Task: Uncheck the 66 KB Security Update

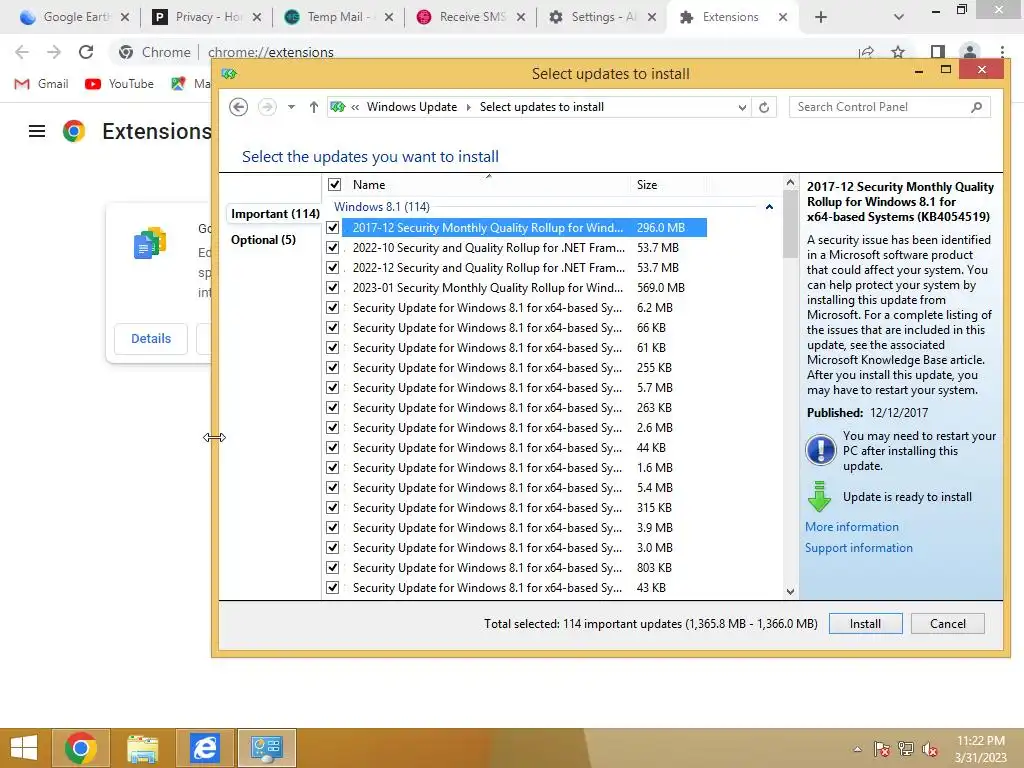Action: 332,328
